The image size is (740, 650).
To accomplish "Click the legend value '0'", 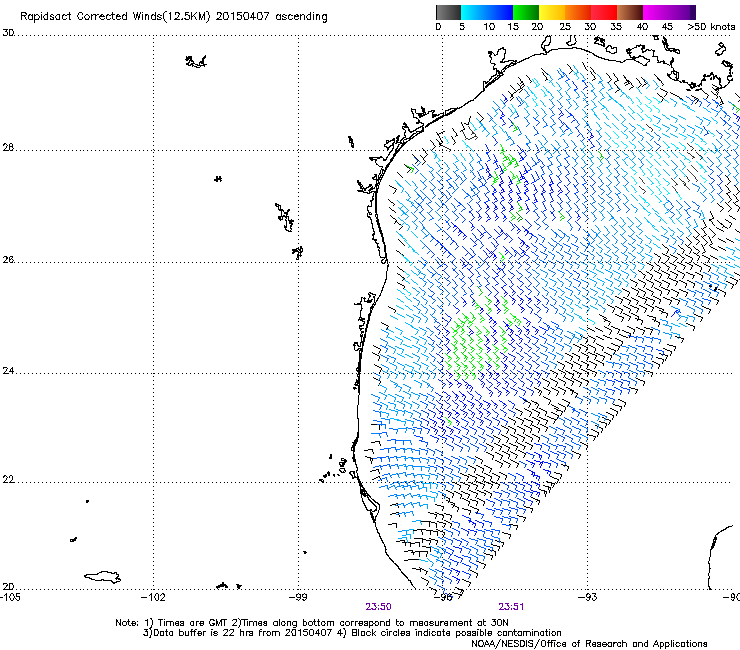I will 438,27.
